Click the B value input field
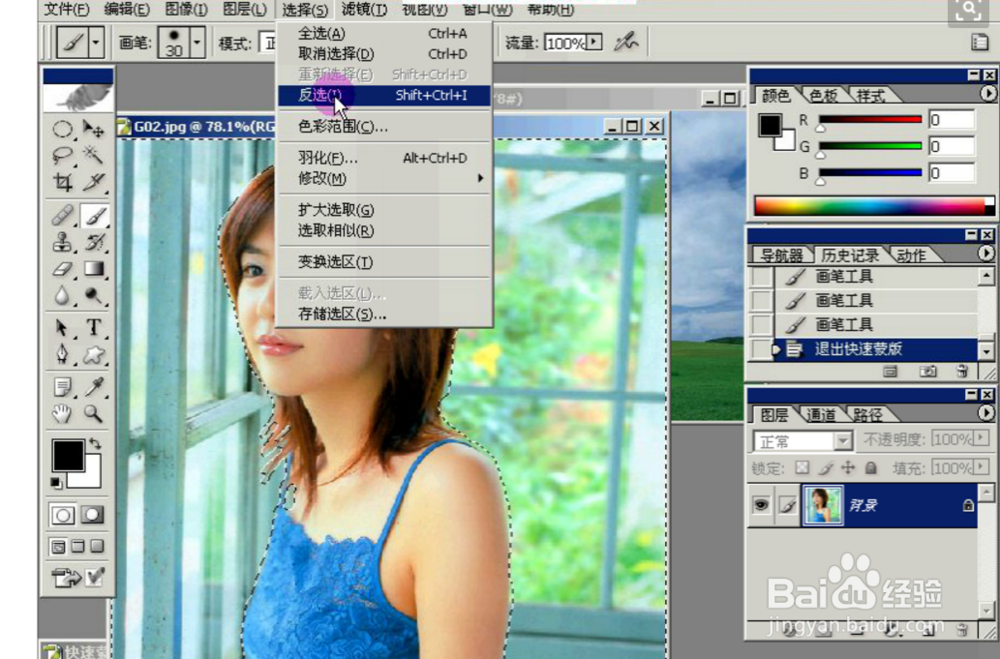The width and height of the screenshot is (1000, 659). [952, 173]
